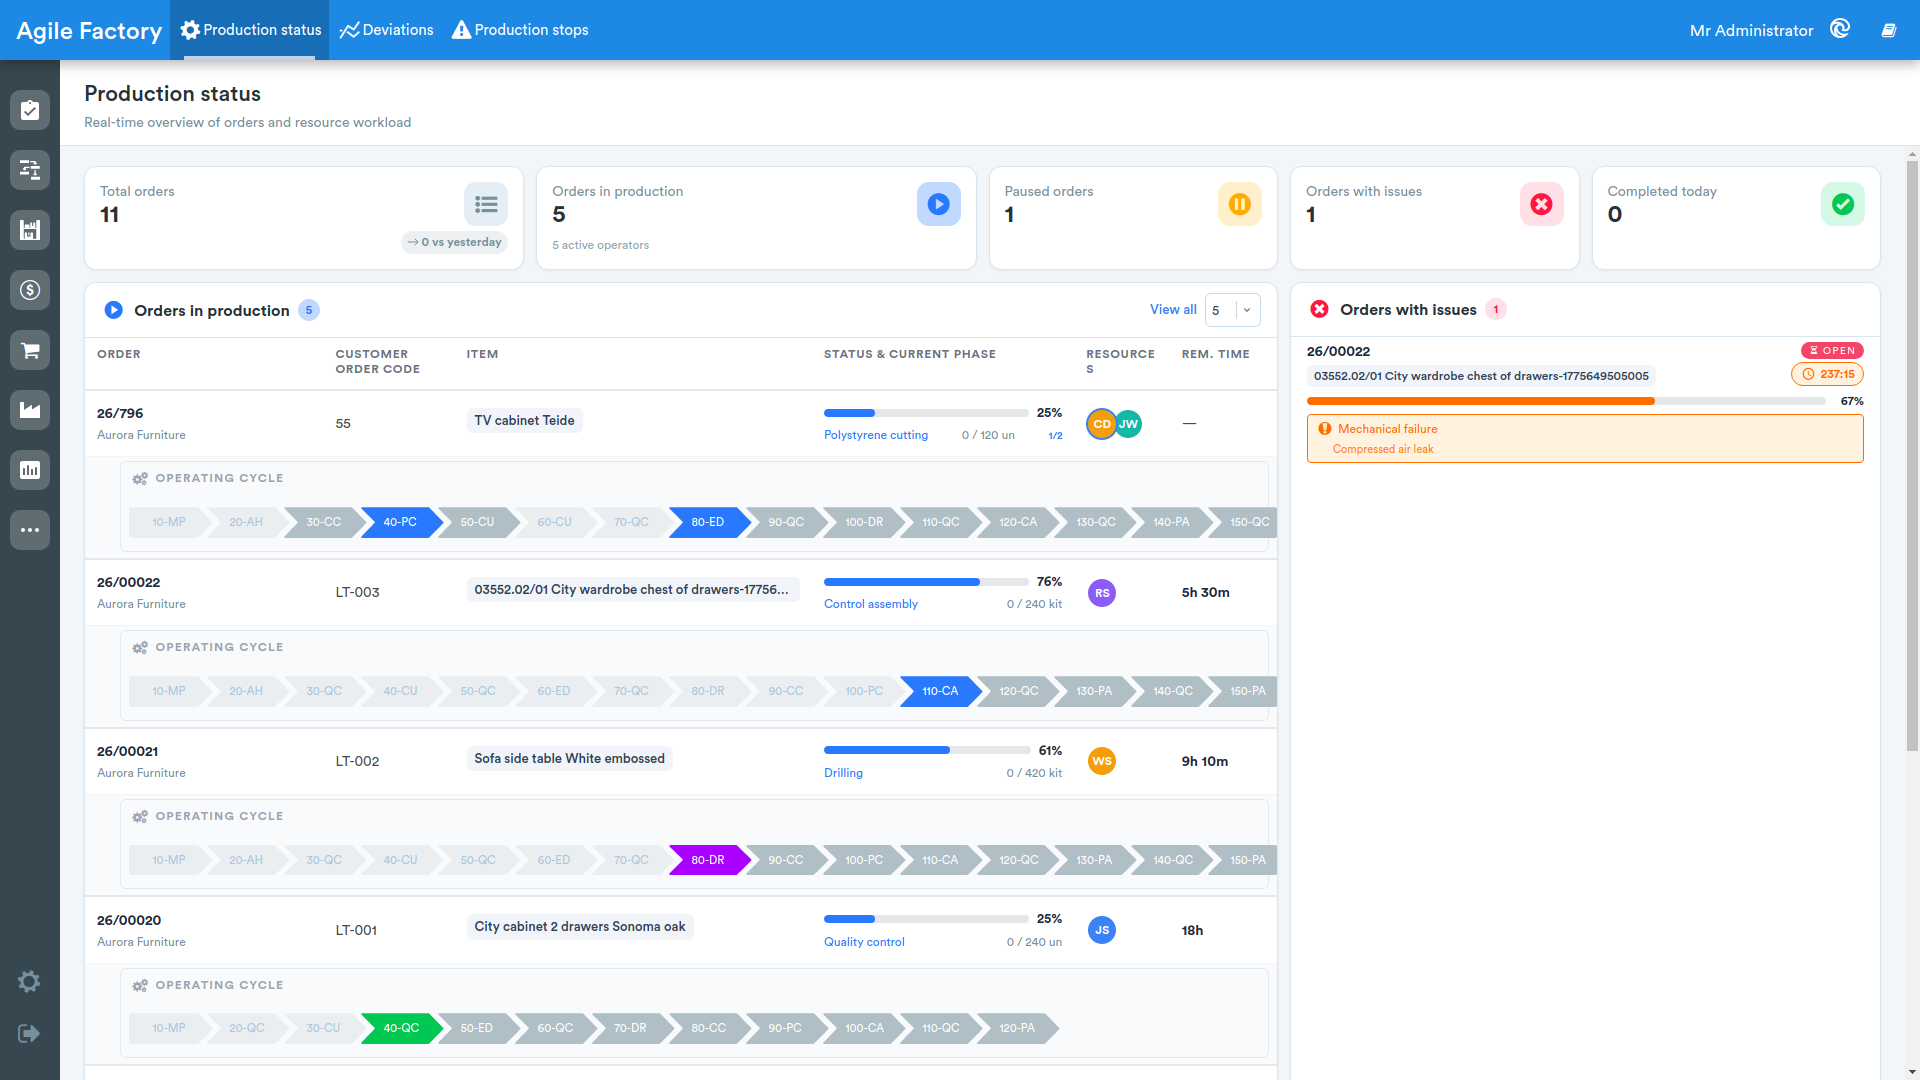1920x1080 pixels.
Task: Open the rows-per-page dropdown showing 5
Action: pos(1233,310)
